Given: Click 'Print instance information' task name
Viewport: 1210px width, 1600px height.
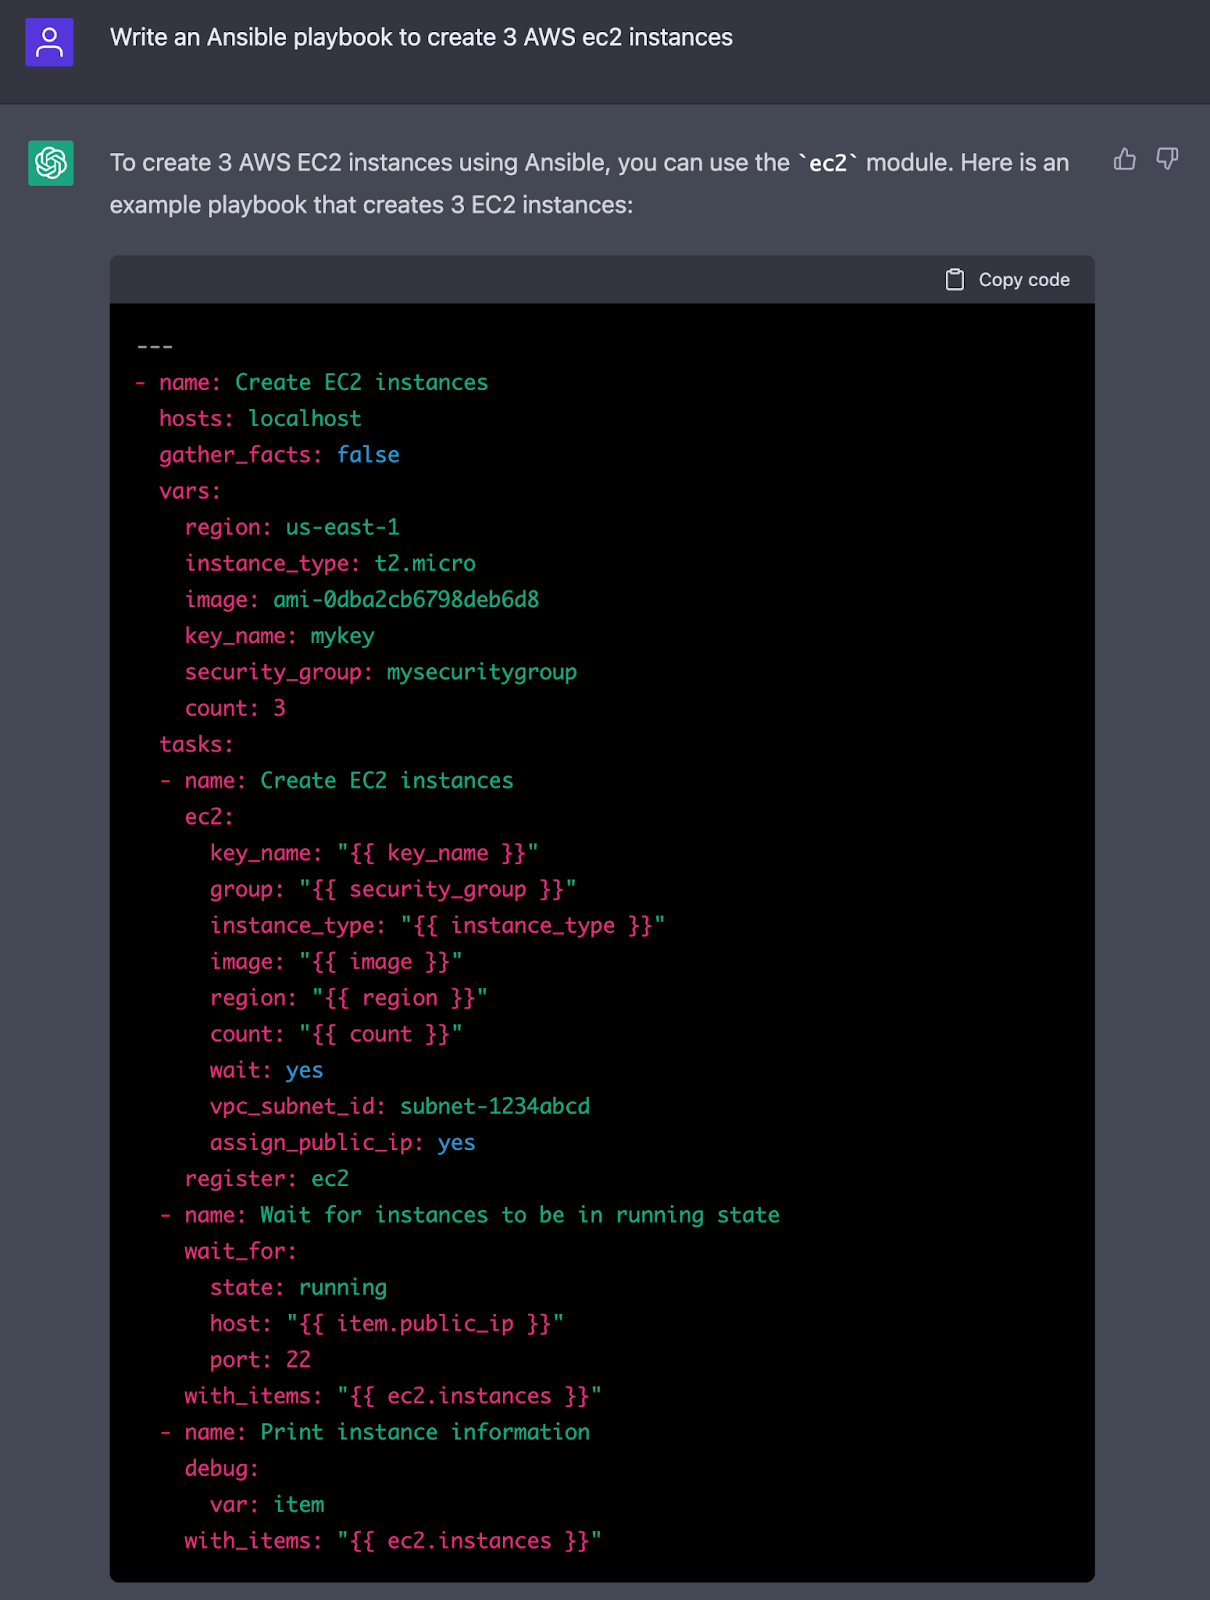Looking at the screenshot, I should click(x=425, y=1433).
